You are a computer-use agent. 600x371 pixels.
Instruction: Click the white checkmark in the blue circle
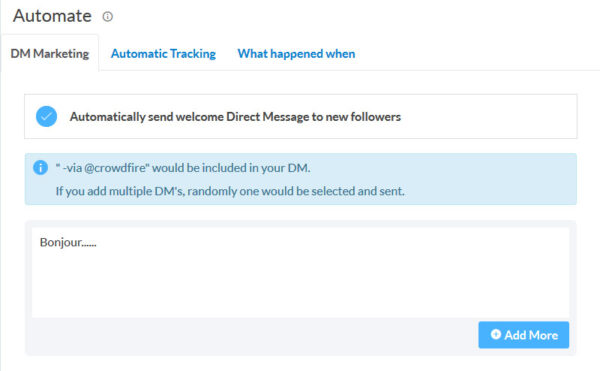(x=46, y=116)
